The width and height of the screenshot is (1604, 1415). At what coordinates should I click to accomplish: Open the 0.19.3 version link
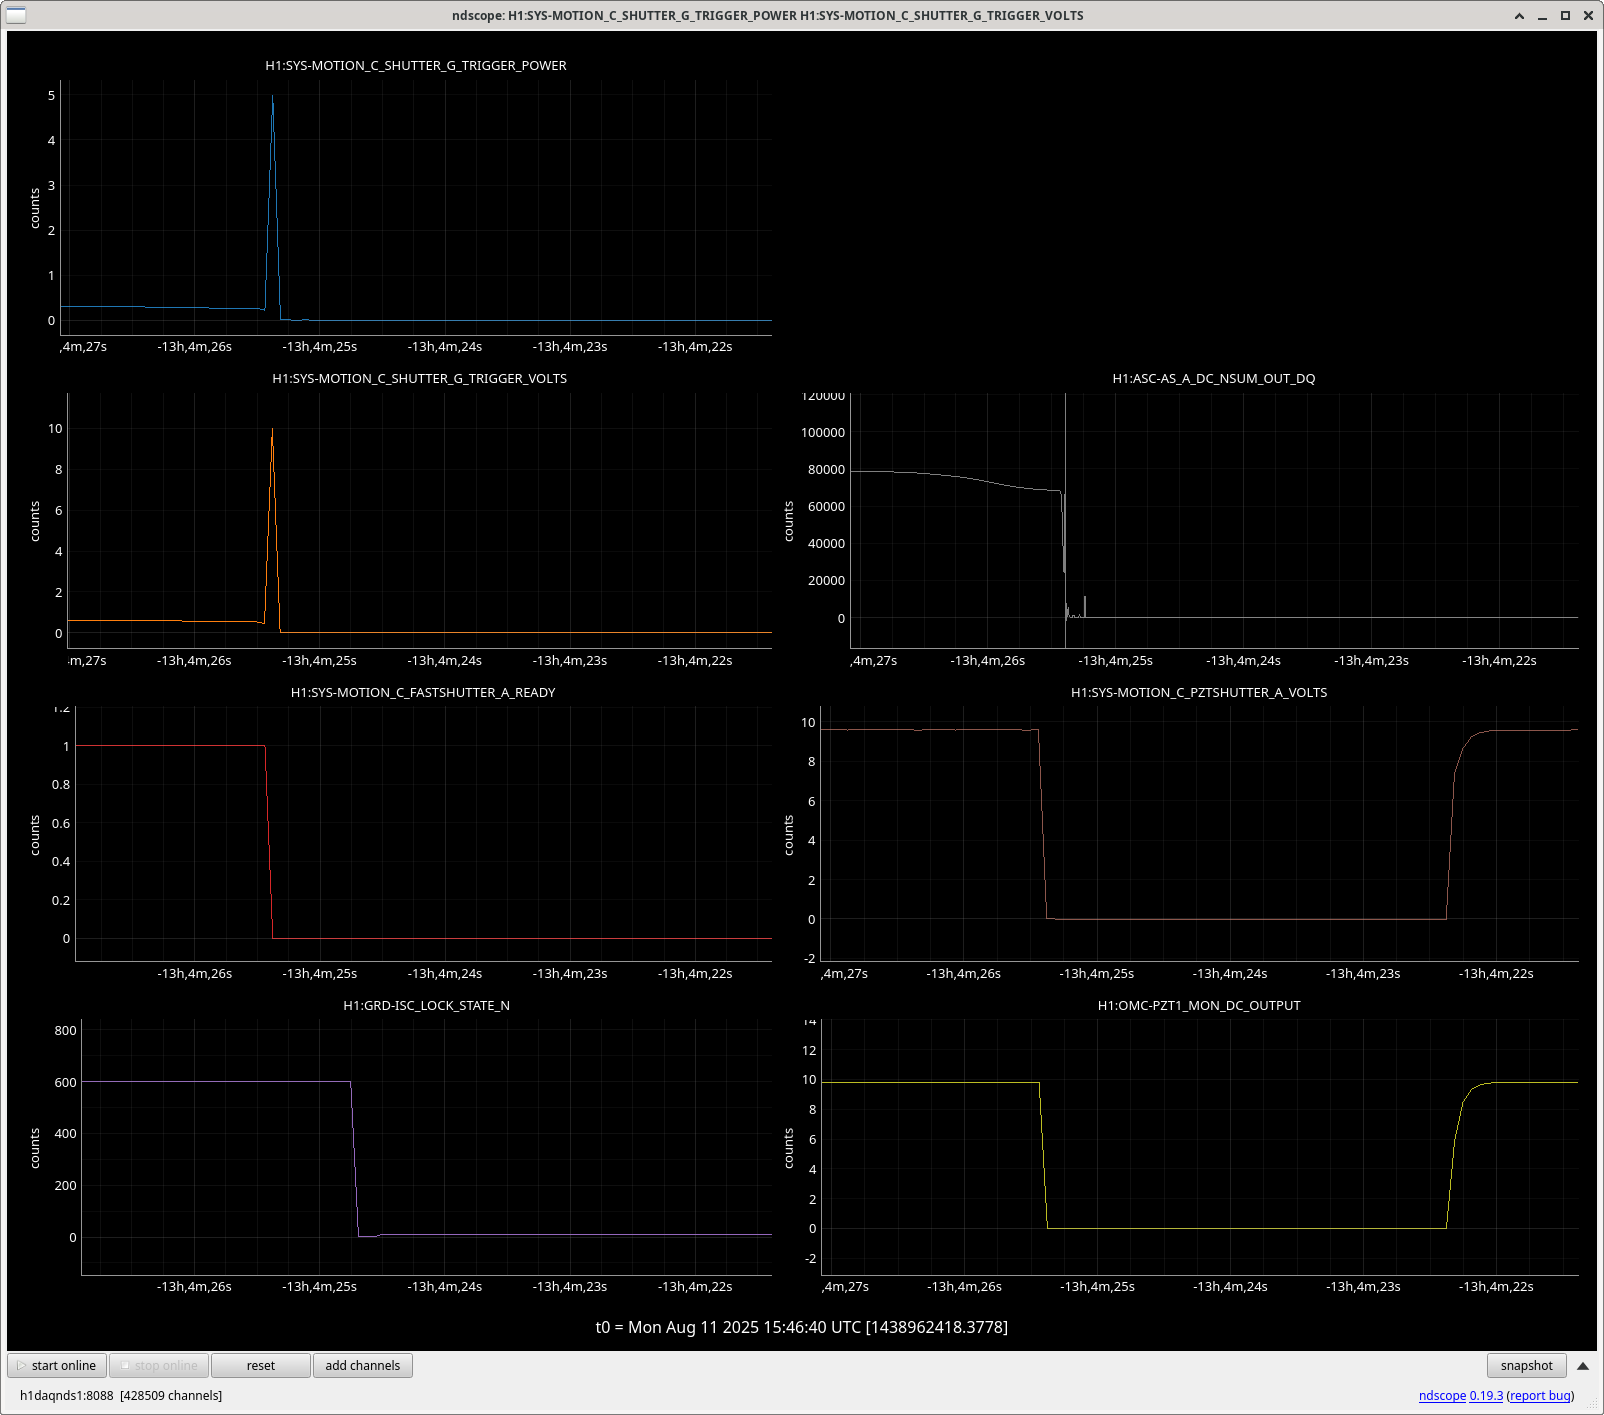[1486, 1395]
